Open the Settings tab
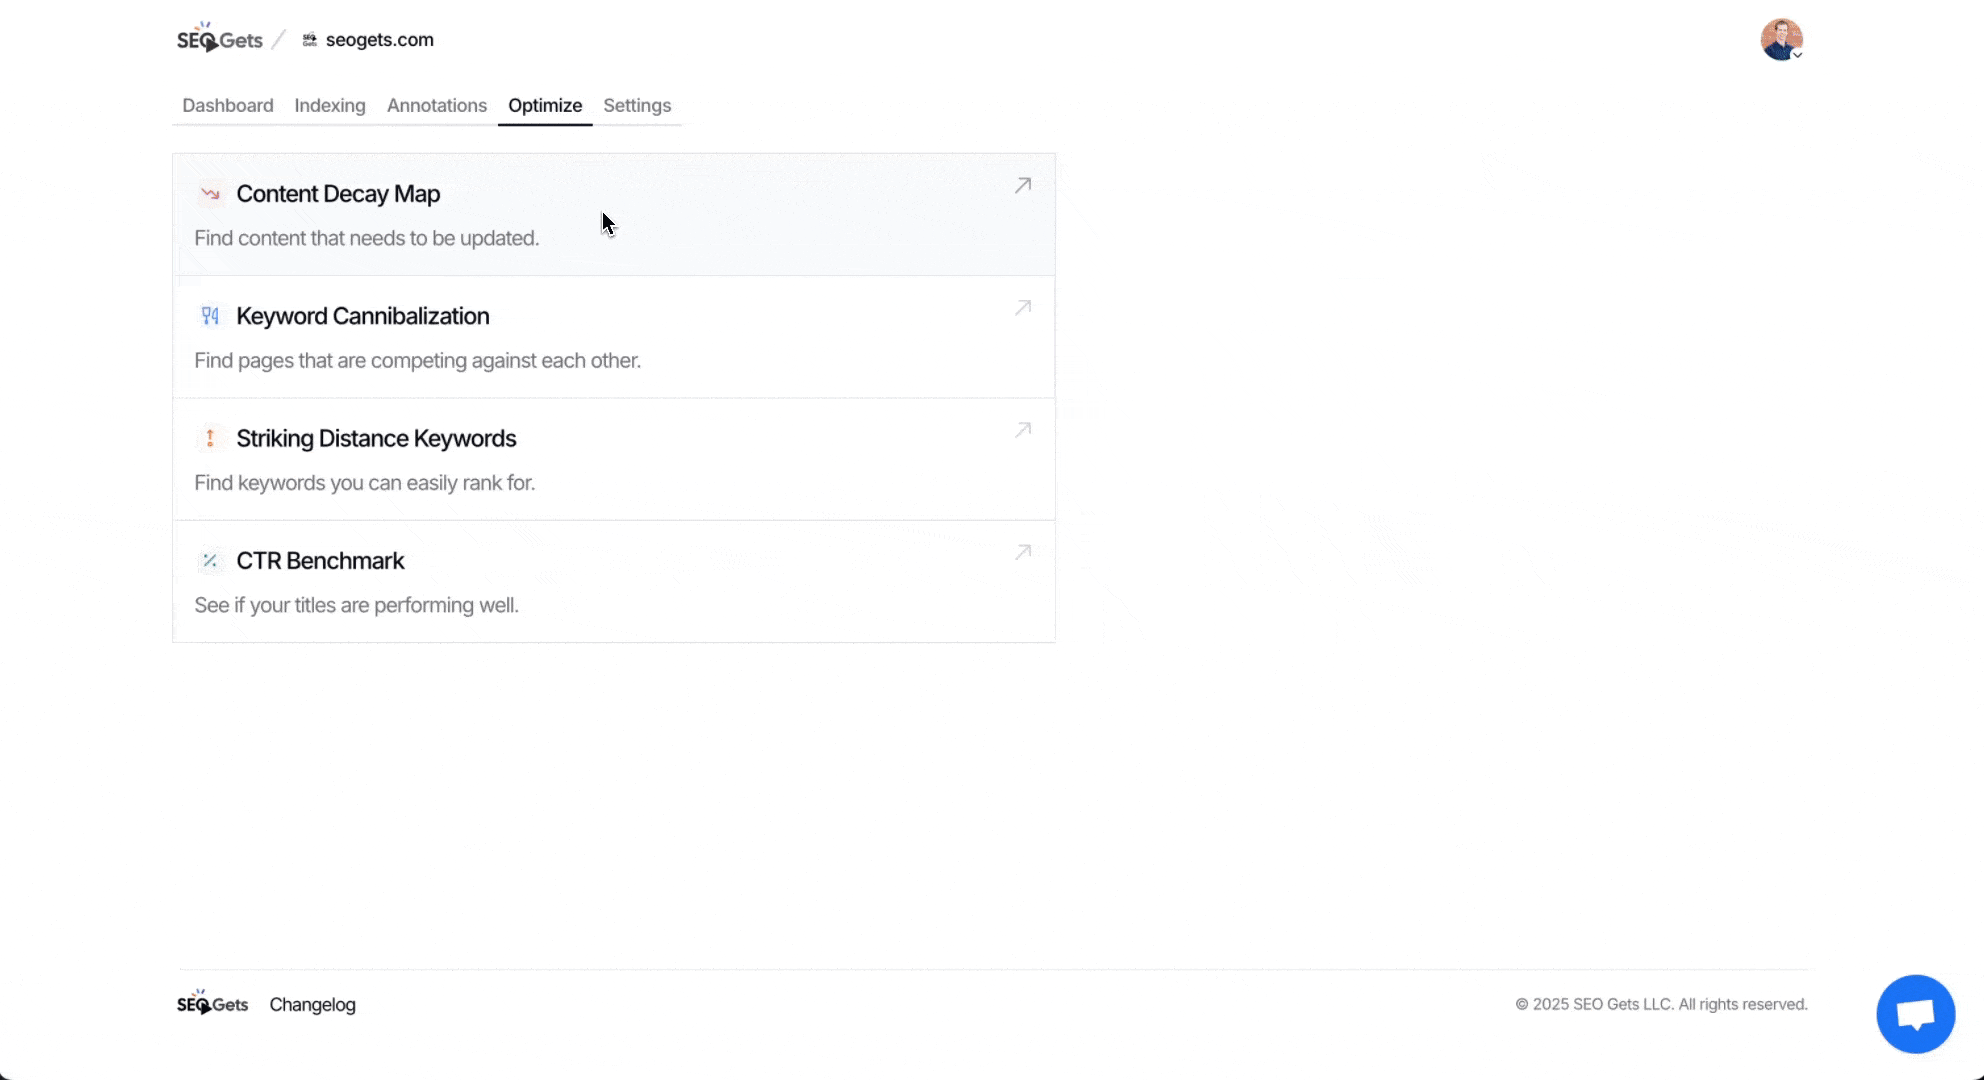The width and height of the screenshot is (1984, 1080). pyautogui.click(x=637, y=106)
